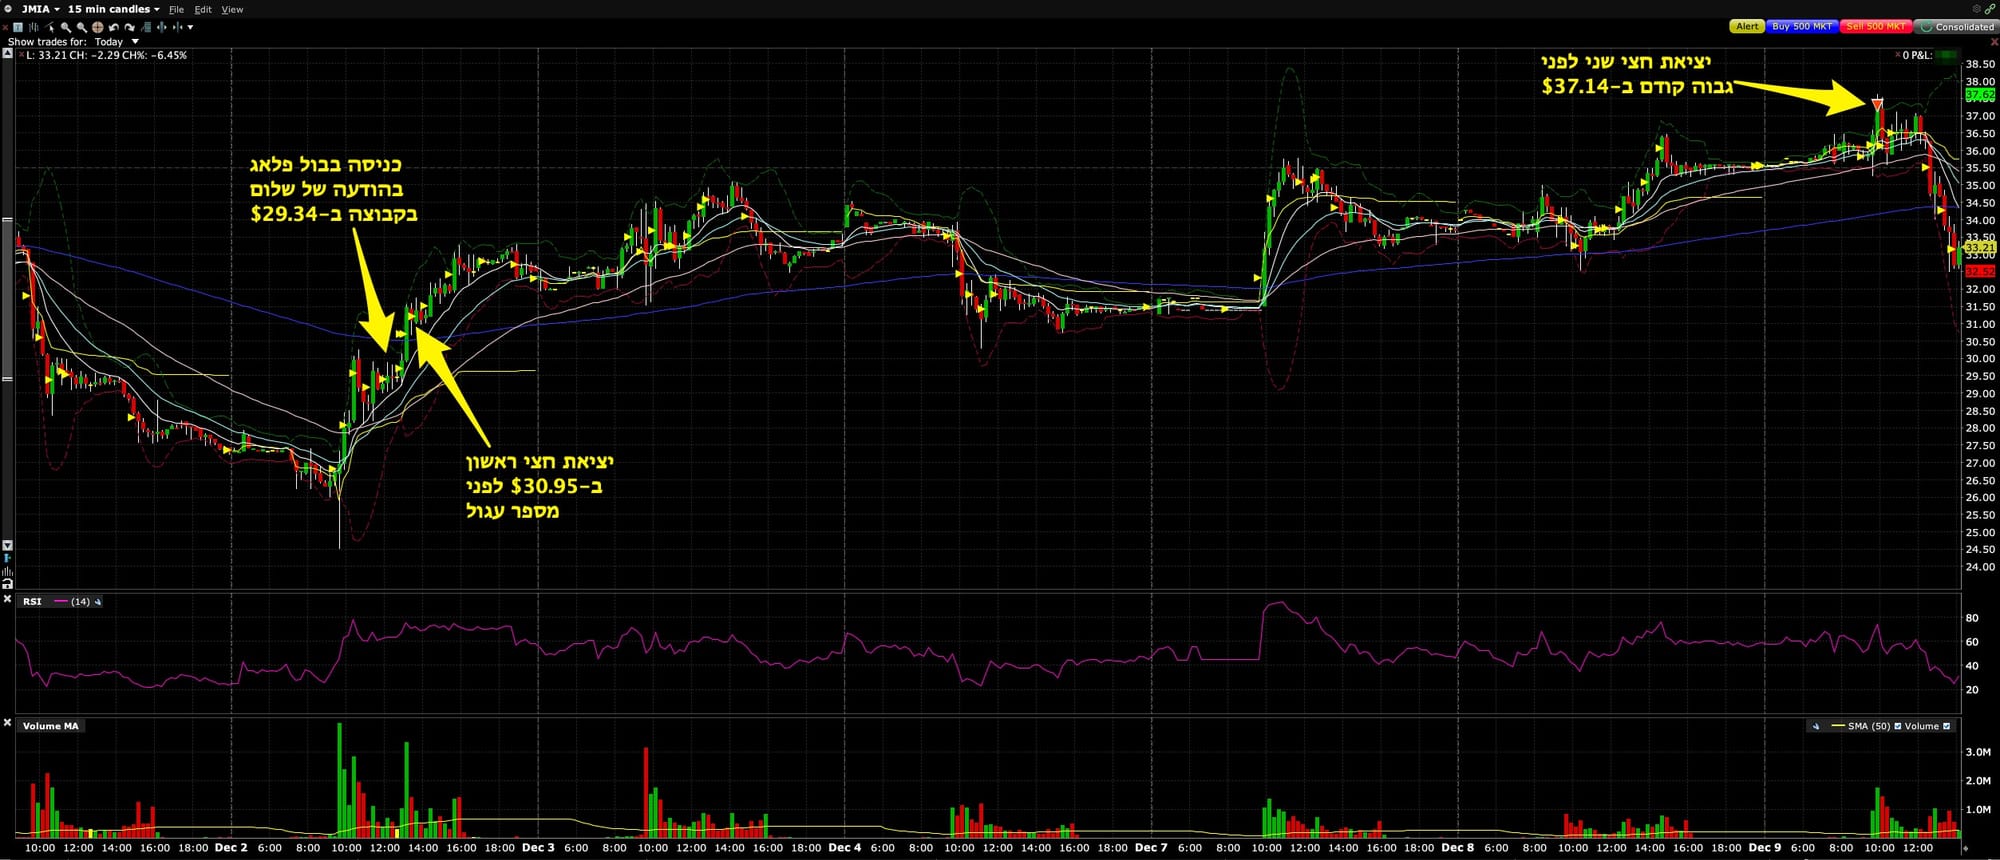Image resolution: width=2000 pixels, height=860 pixels.
Task: Open the 15 min candles dropdown
Action: pyautogui.click(x=113, y=9)
